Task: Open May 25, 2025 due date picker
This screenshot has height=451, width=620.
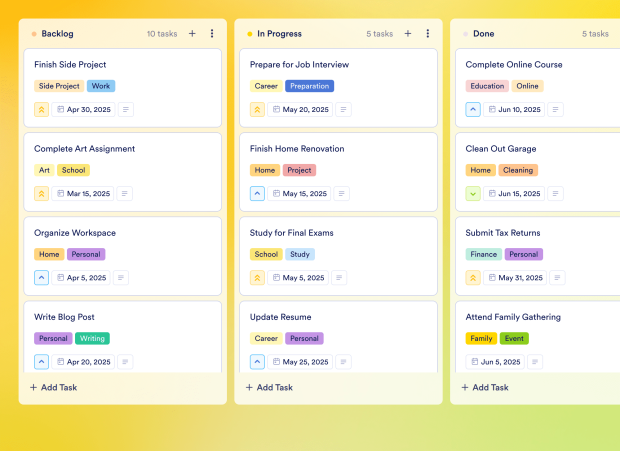Action: coord(300,362)
